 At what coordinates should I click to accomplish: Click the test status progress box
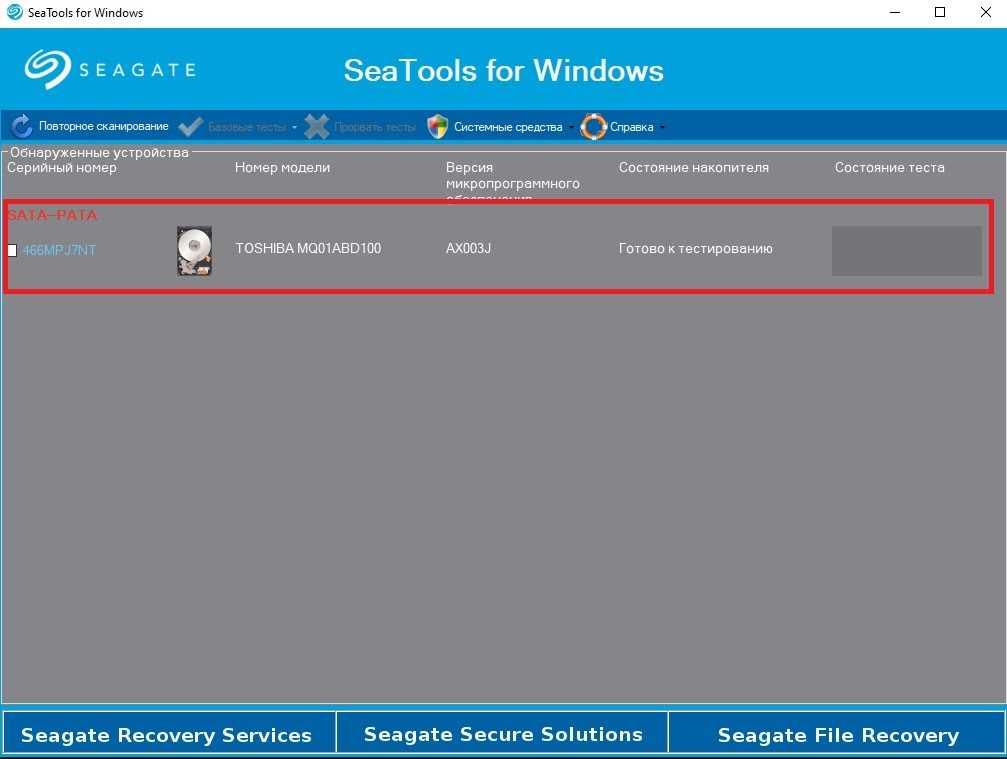point(906,250)
